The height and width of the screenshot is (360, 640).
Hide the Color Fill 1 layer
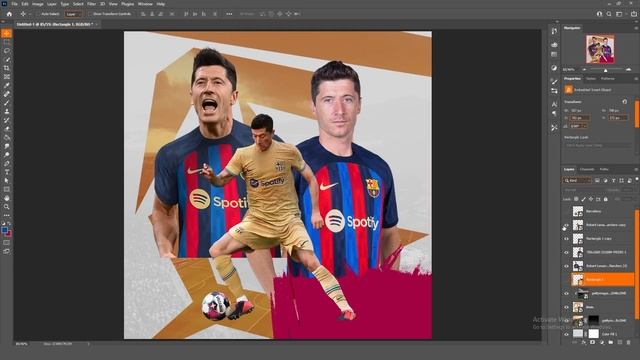pyautogui.click(x=566, y=334)
